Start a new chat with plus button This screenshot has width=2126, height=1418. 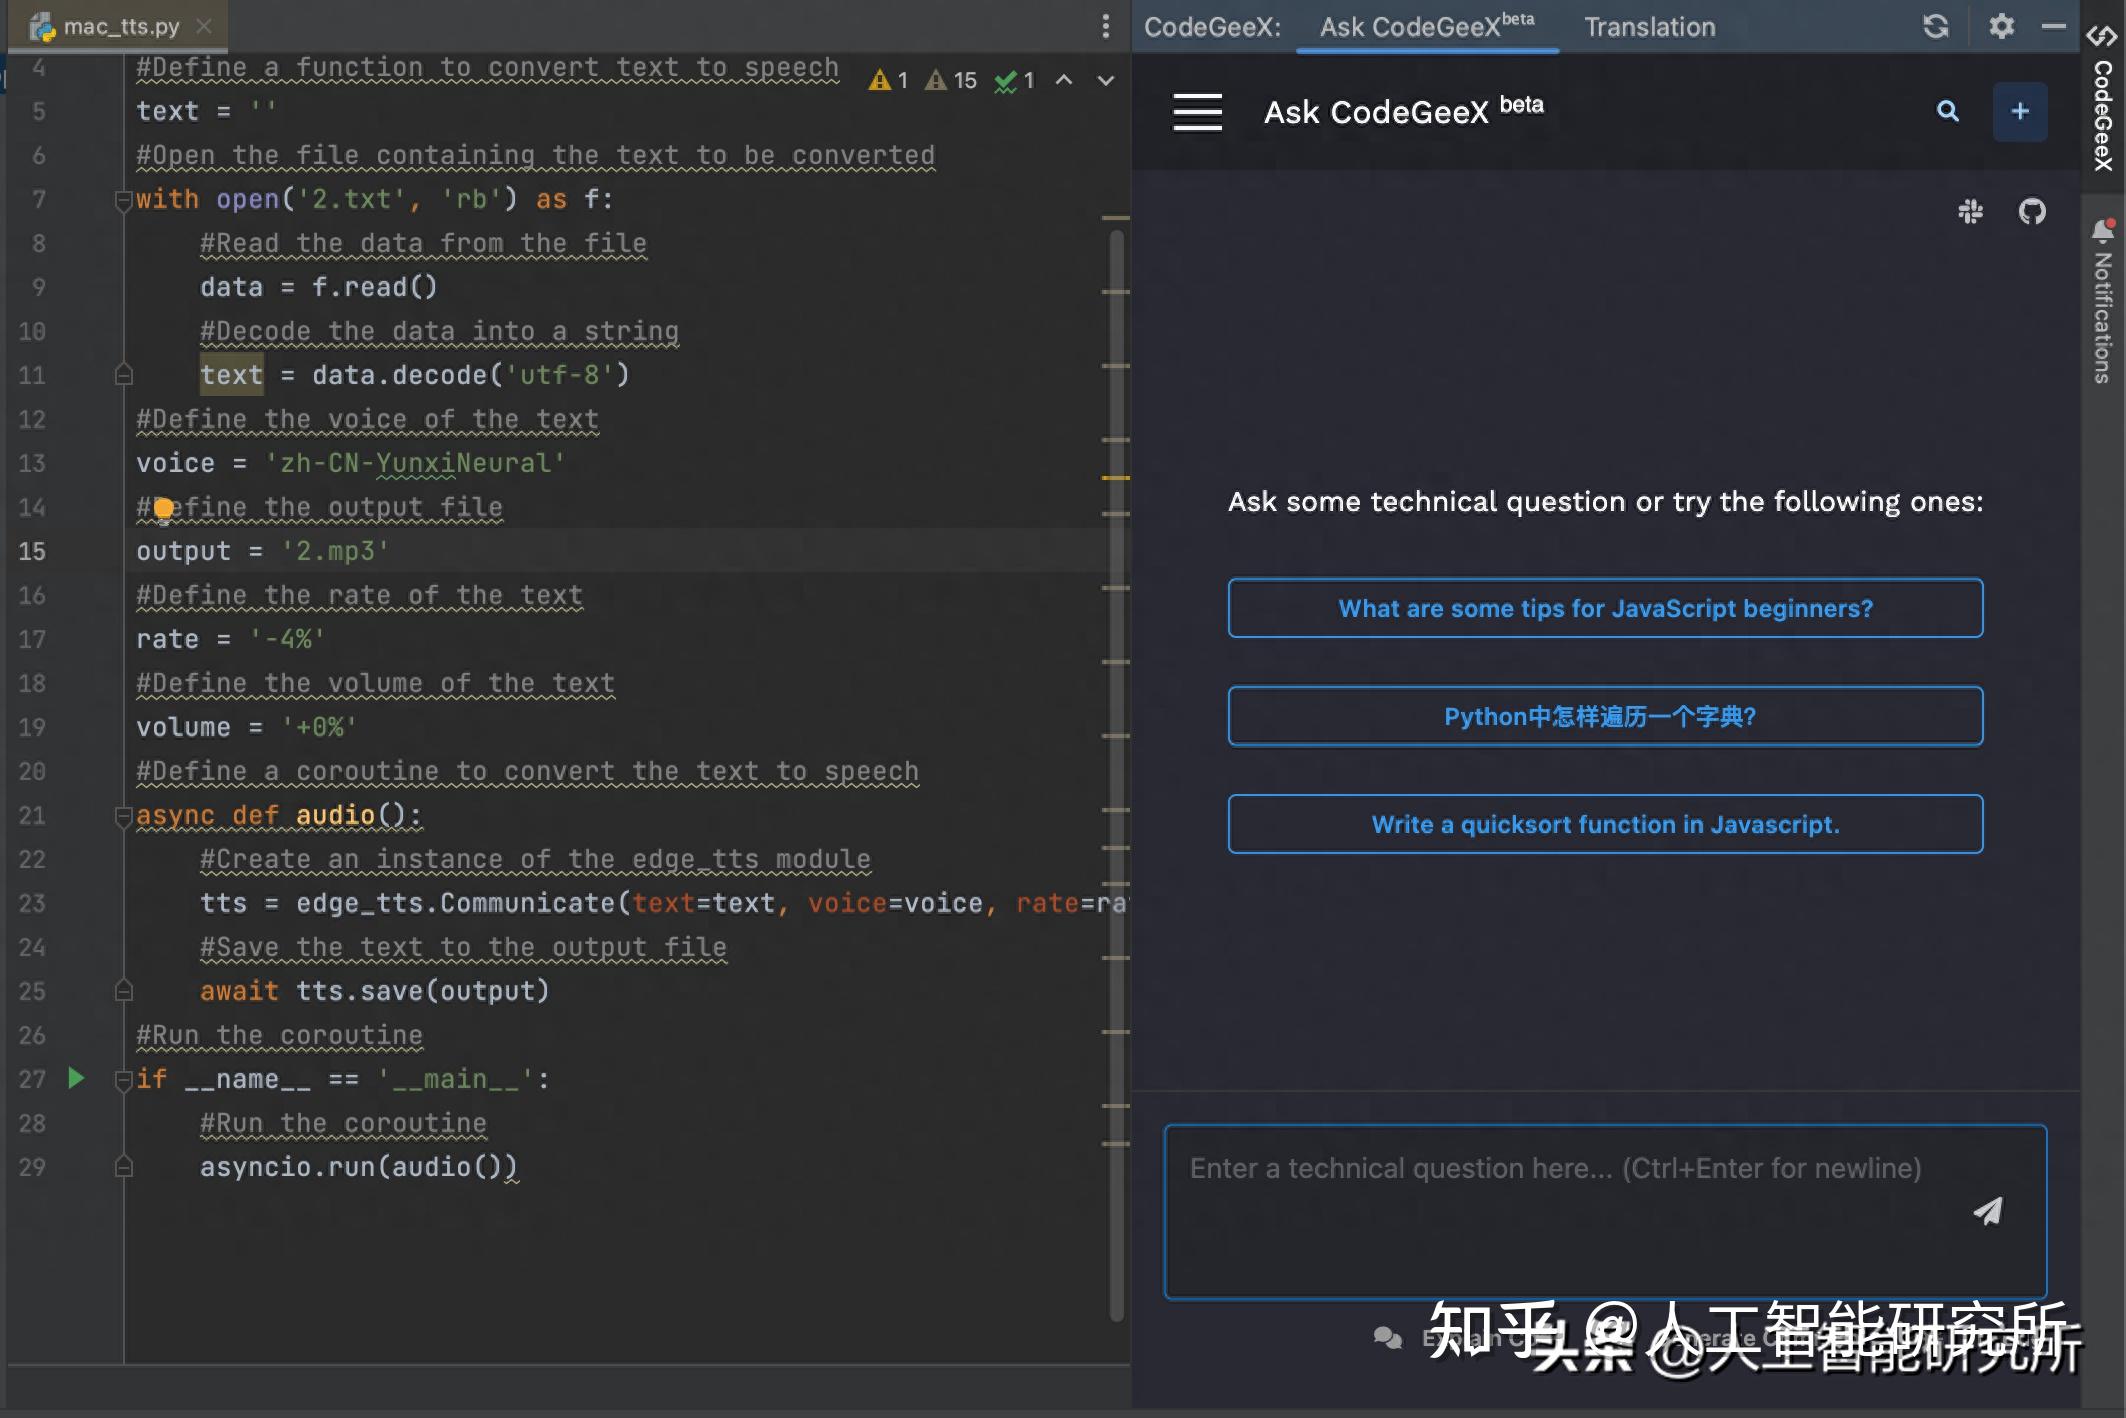pyautogui.click(x=2019, y=111)
